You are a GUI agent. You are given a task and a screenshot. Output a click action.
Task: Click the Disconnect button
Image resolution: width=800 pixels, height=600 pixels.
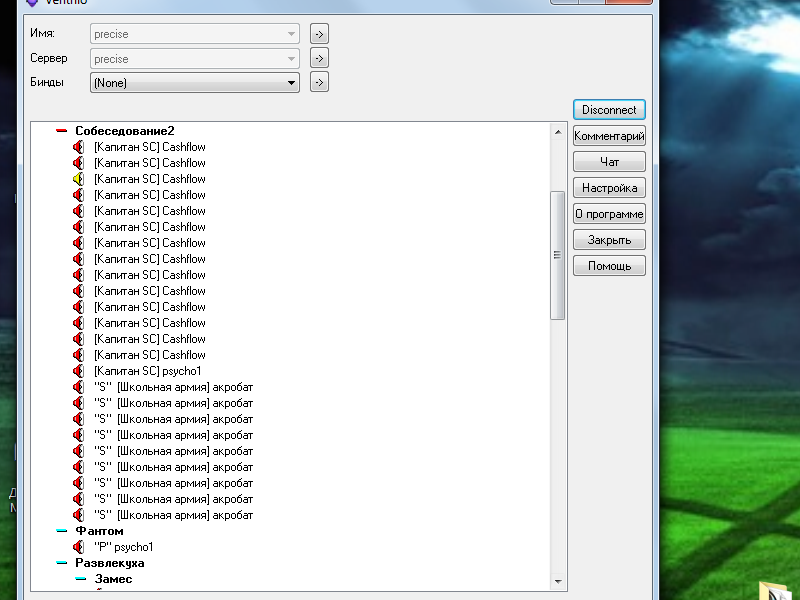[609, 110]
